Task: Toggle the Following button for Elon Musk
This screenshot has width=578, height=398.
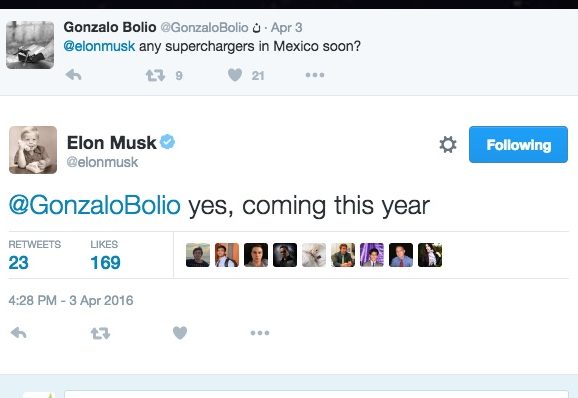Action: pyautogui.click(x=518, y=144)
